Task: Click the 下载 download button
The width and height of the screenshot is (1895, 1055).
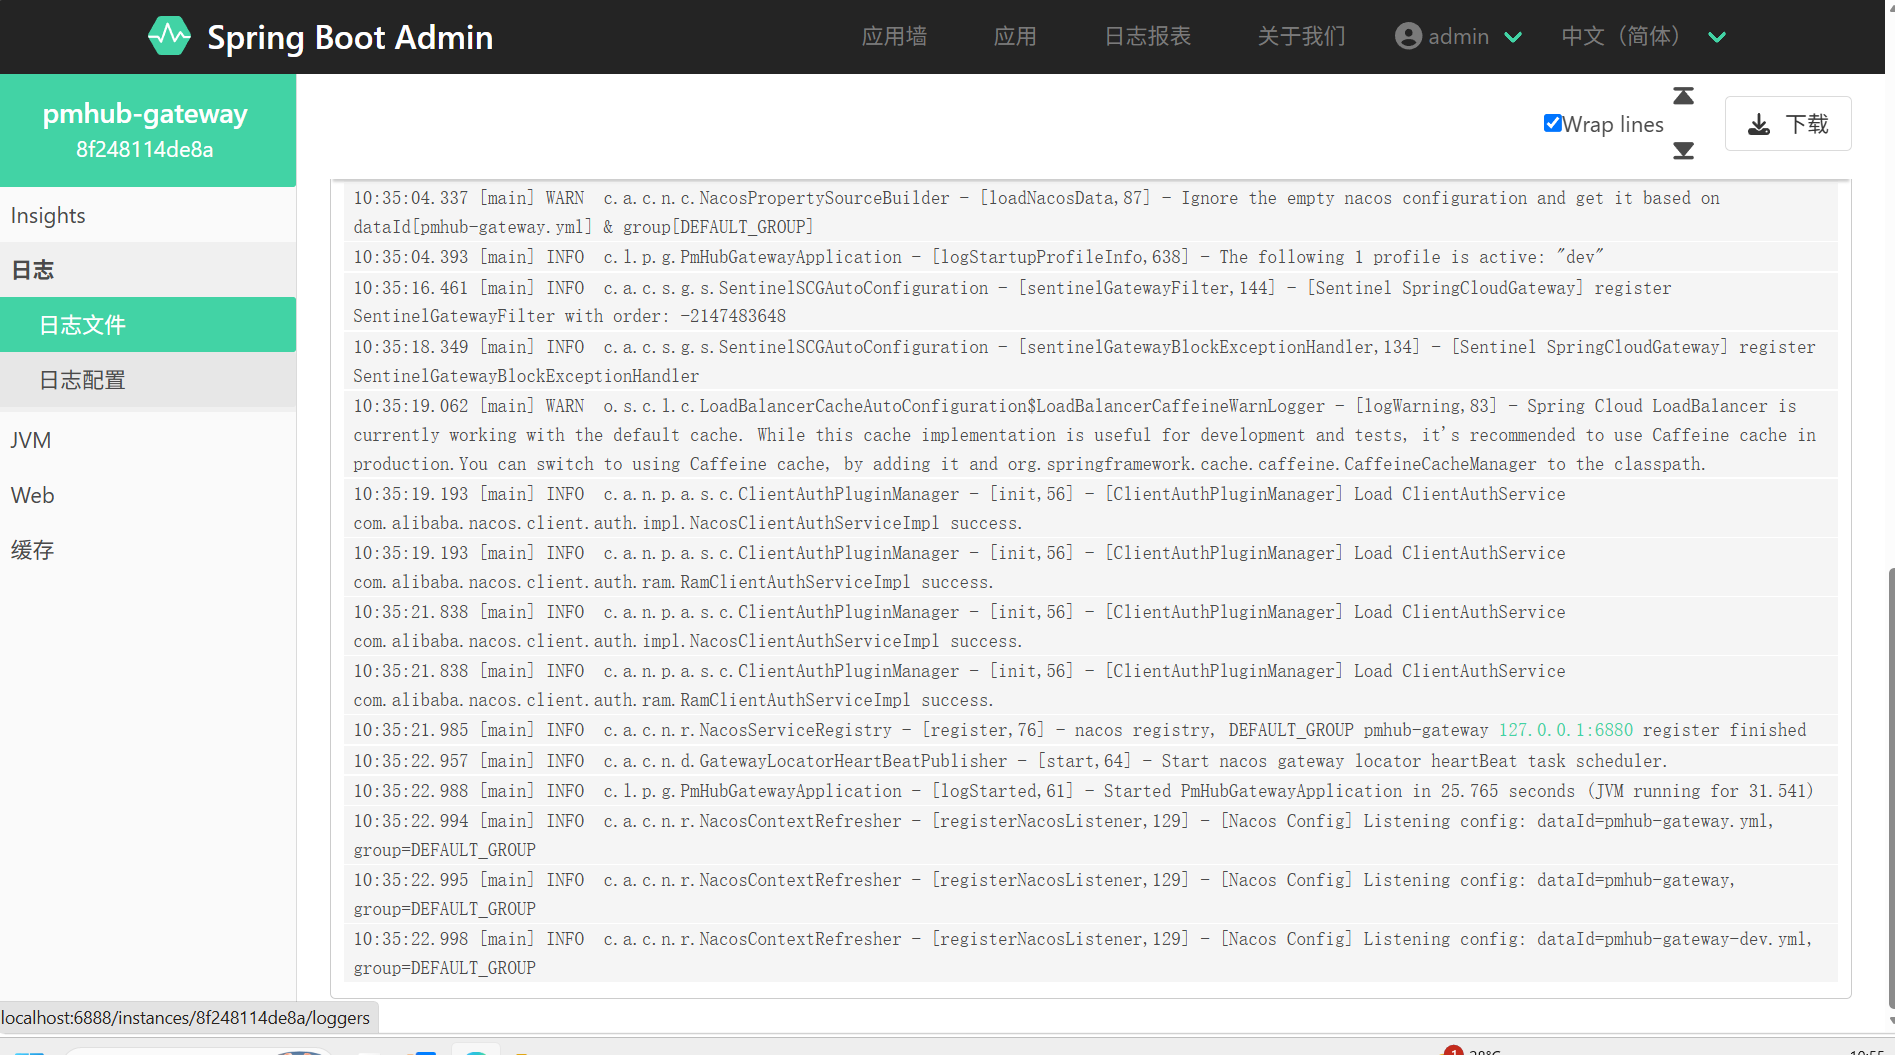Action: click(x=1788, y=124)
